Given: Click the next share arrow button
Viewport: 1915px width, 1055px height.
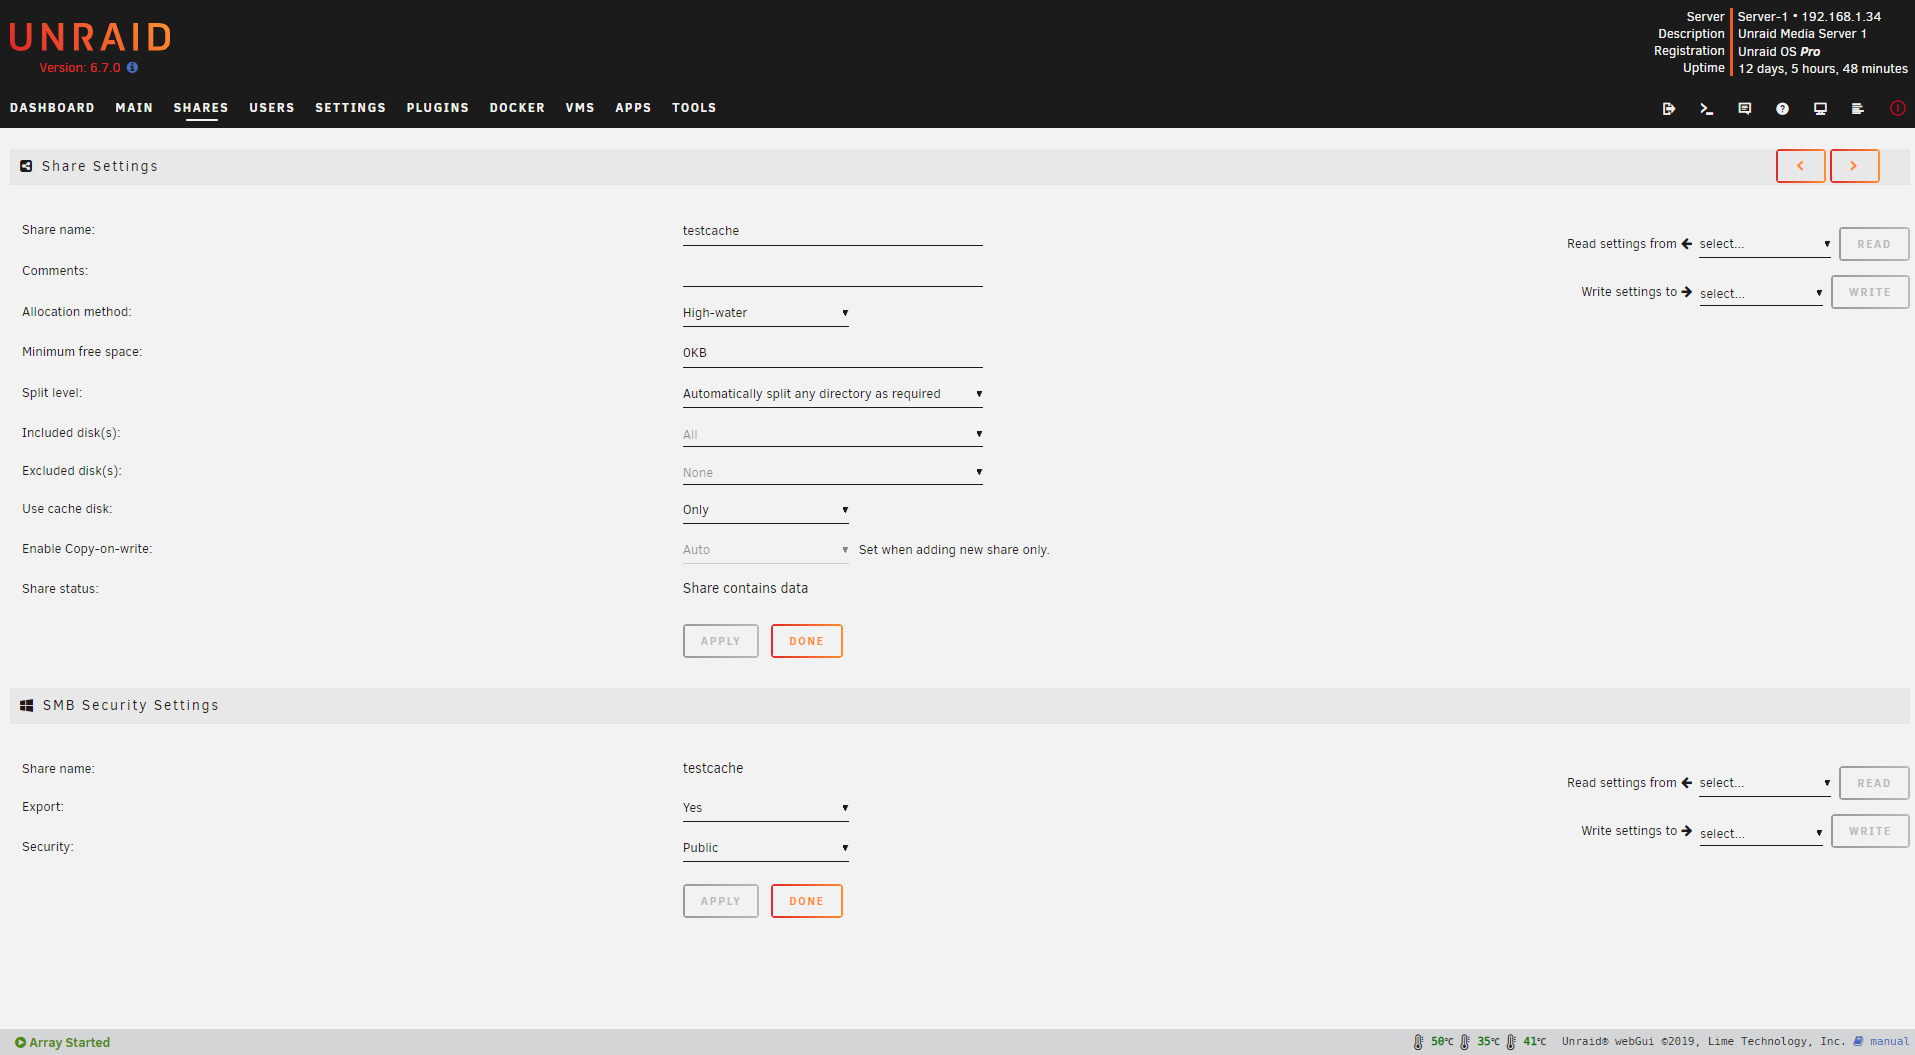Looking at the screenshot, I should point(1854,166).
